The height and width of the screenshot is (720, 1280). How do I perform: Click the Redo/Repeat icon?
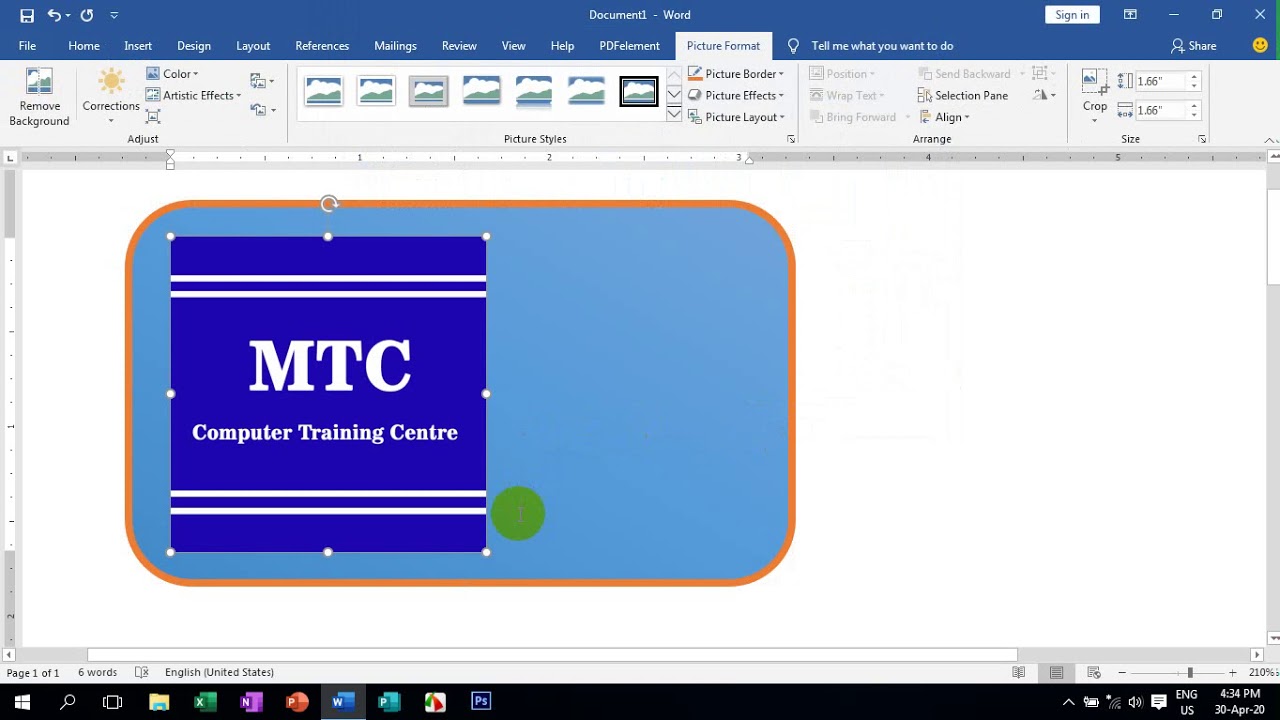click(x=87, y=15)
